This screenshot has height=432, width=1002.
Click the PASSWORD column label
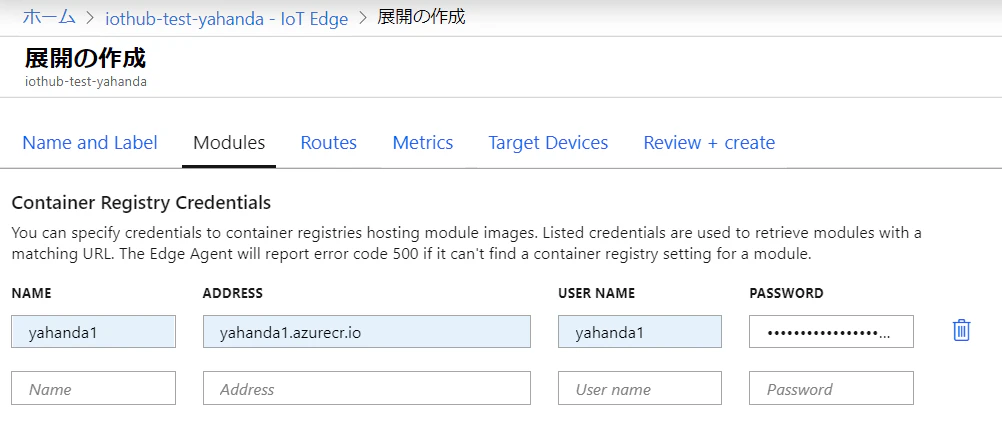pyautogui.click(x=786, y=293)
